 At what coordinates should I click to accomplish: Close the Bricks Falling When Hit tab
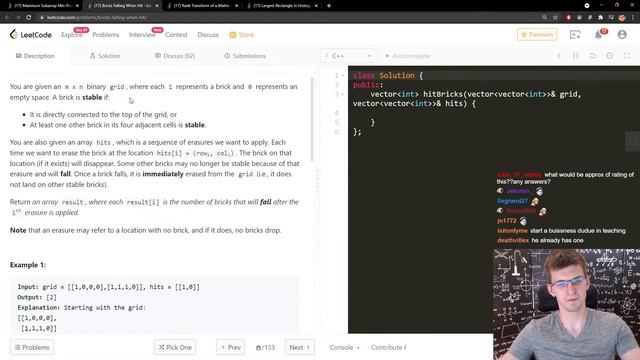(x=157, y=6)
